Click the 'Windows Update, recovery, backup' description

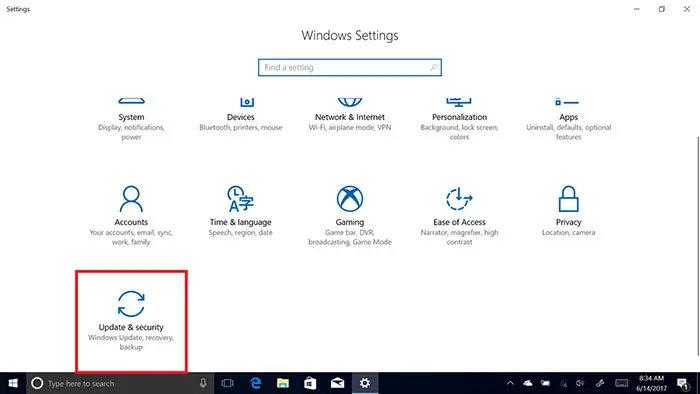131,342
